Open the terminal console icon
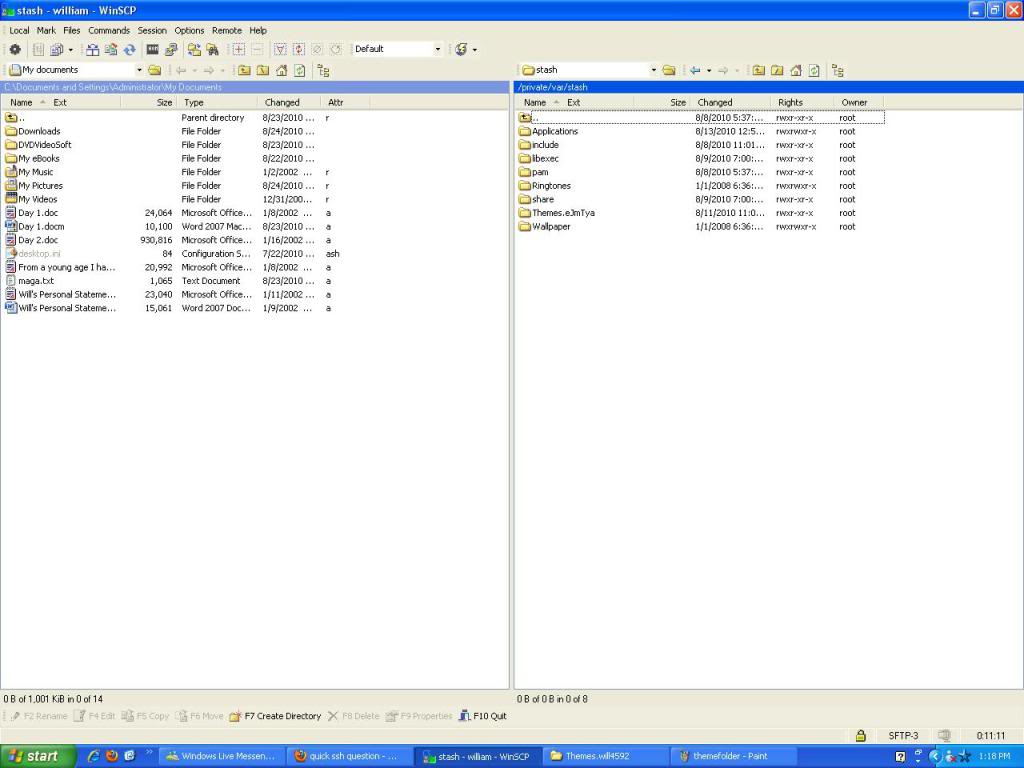The height and width of the screenshot is (768, 1024). click(x=153, y=49)
